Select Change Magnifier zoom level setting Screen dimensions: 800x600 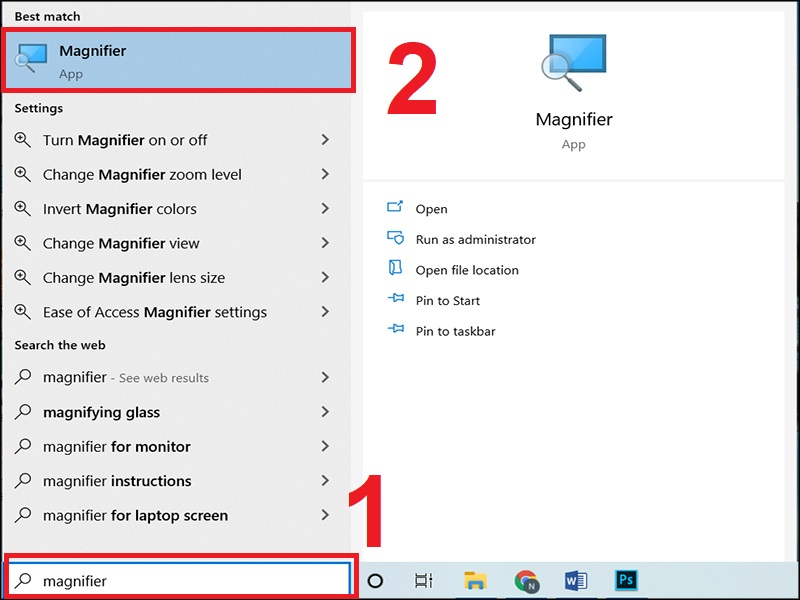pos(172,174)
